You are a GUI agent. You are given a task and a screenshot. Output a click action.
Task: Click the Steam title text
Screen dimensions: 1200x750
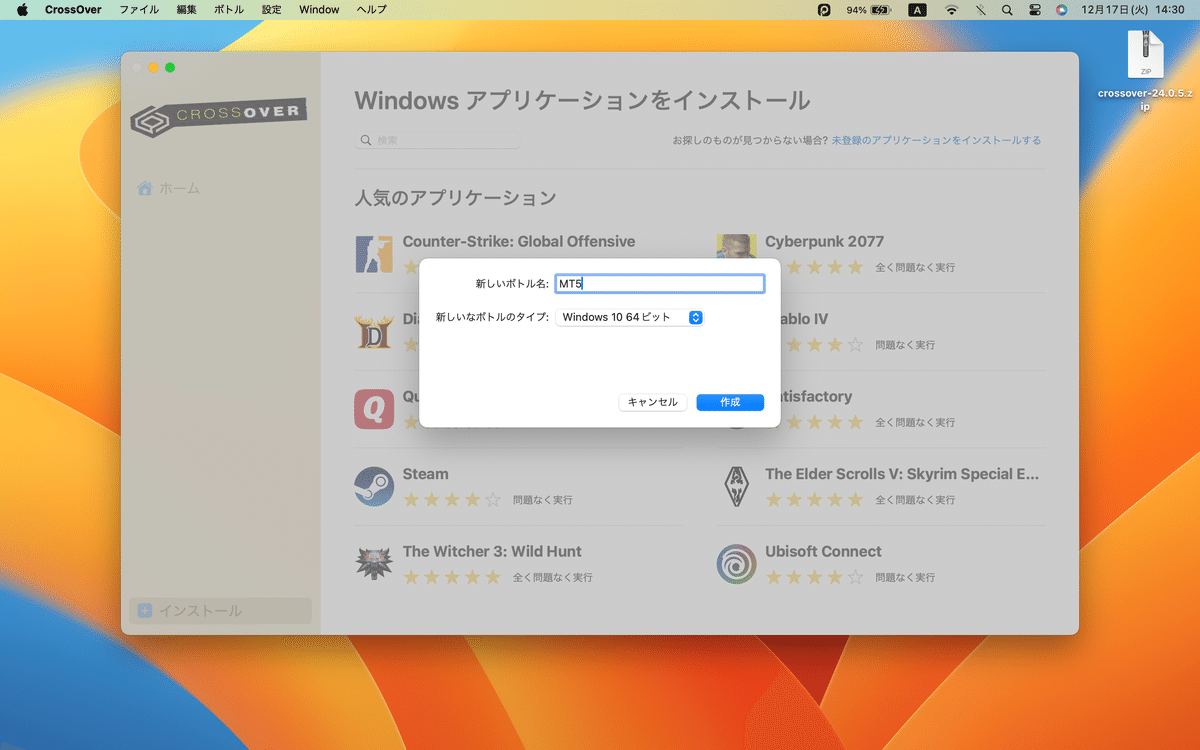(425, 474)
